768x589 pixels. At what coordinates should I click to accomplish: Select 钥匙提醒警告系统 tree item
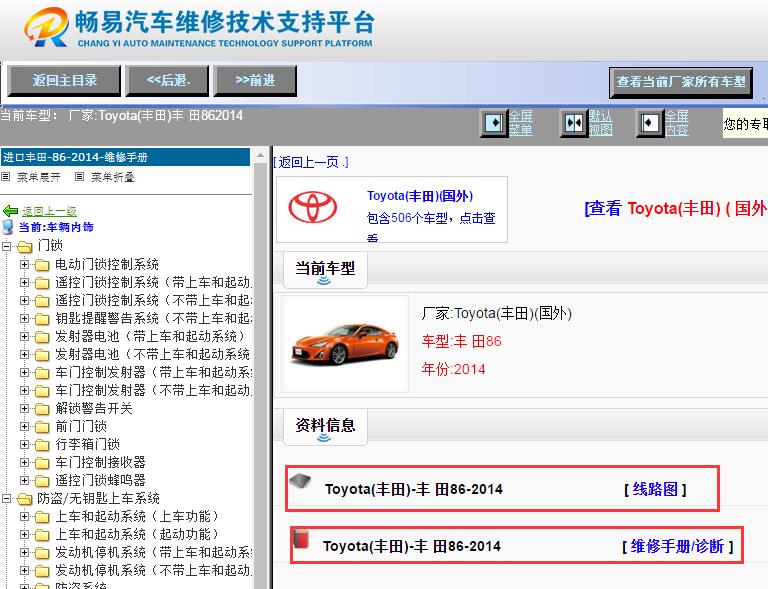[x=153, y=319]
